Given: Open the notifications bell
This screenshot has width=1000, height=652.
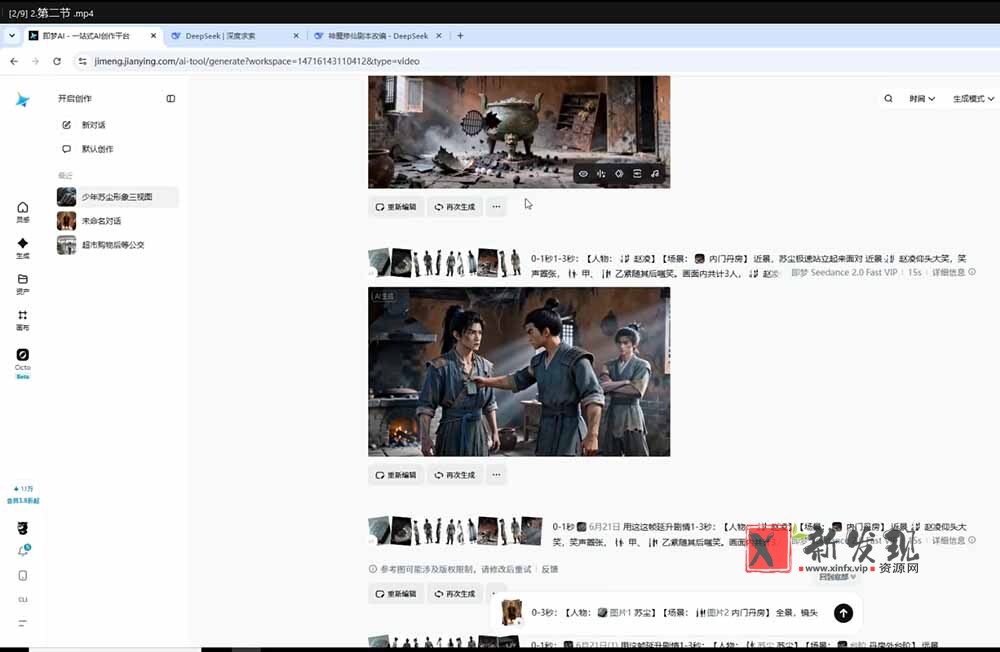Looking at the screenshot, I should point(23,551).
